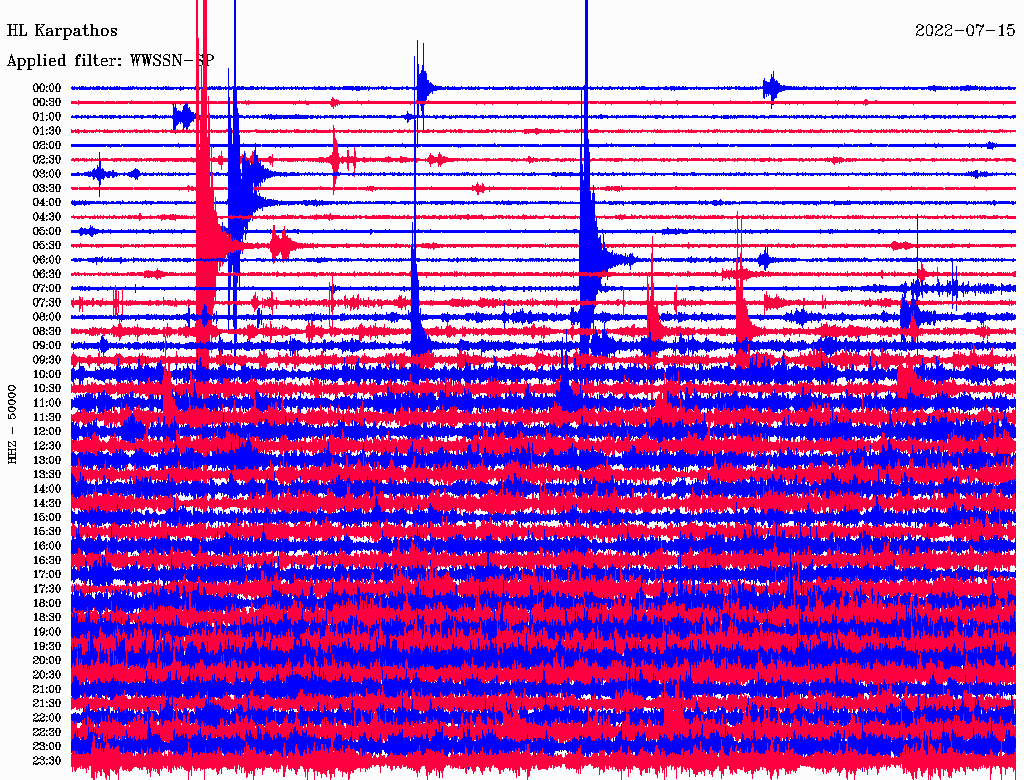
Task: Select the 11:30 time label
Action: click(x=47, y=417)
